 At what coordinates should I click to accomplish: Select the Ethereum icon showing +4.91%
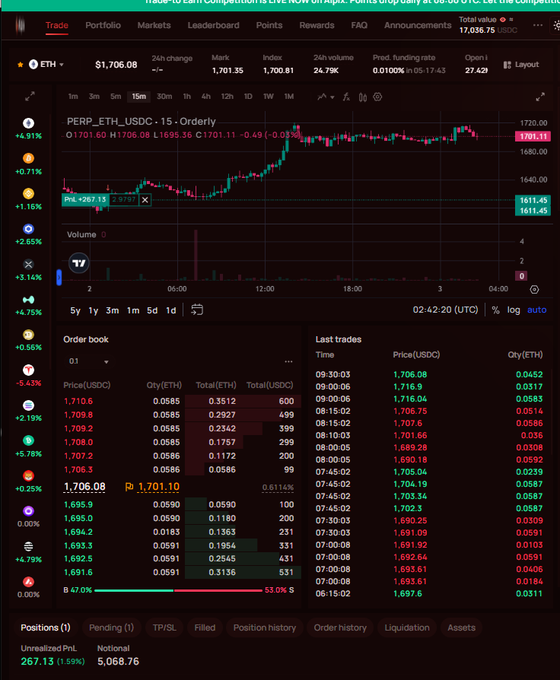tap(29, 123)
